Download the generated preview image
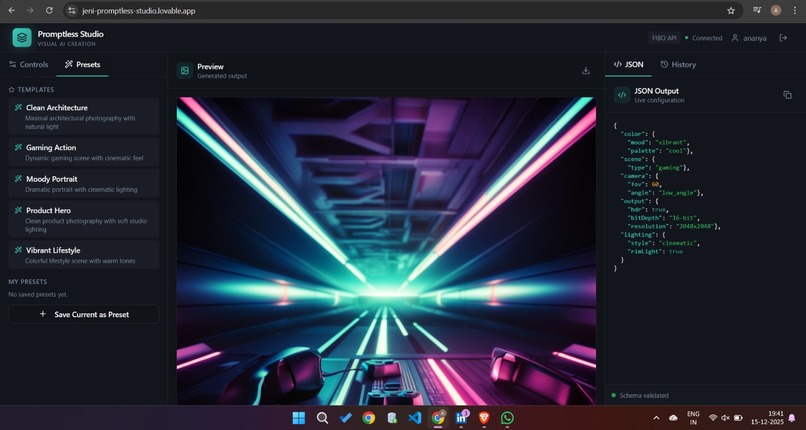Screen dimensions: 806x430 pos(585,71)
